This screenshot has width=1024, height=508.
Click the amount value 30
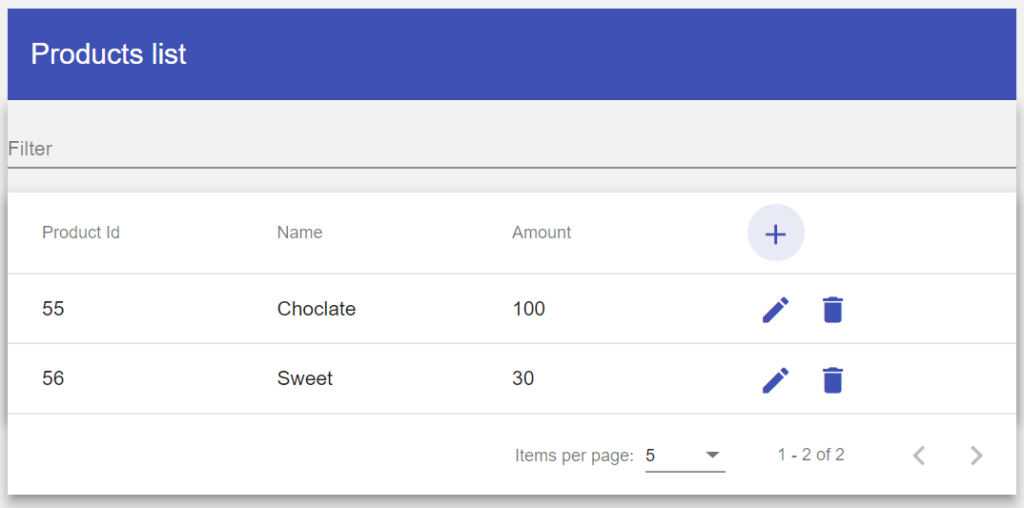click(x=523, y=378)
